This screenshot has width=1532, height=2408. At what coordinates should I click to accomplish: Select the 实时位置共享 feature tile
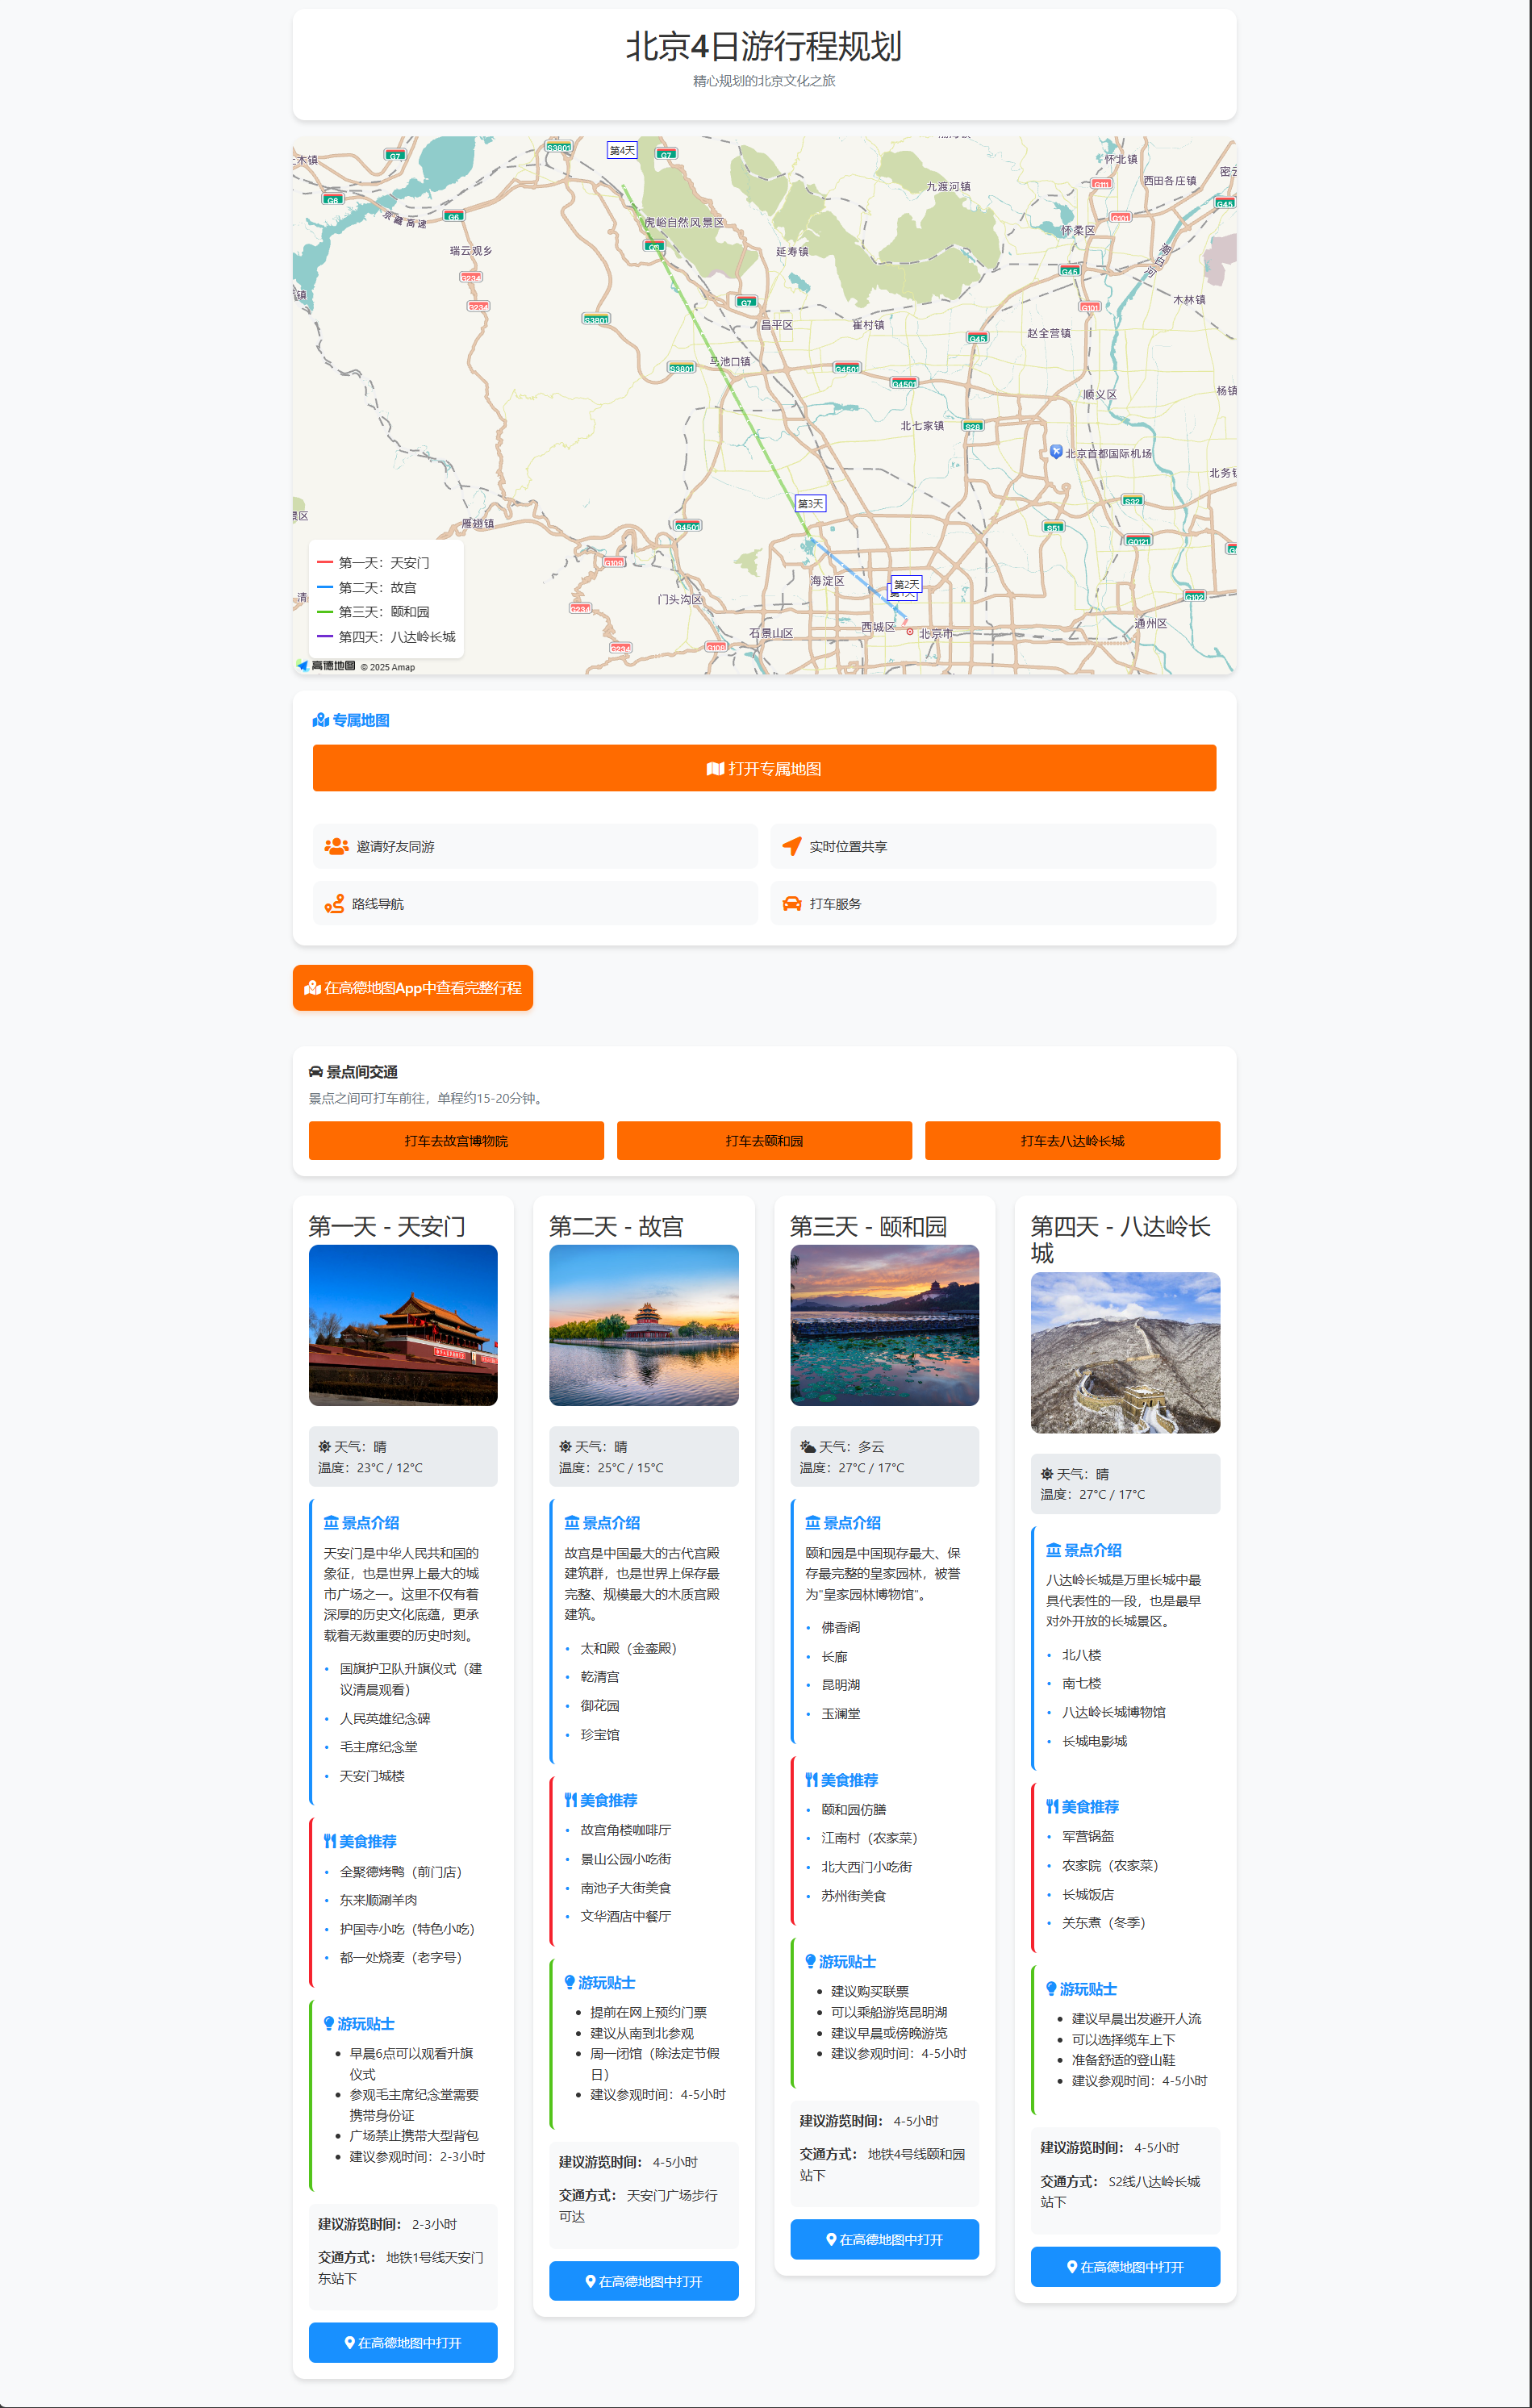point(993,846)
